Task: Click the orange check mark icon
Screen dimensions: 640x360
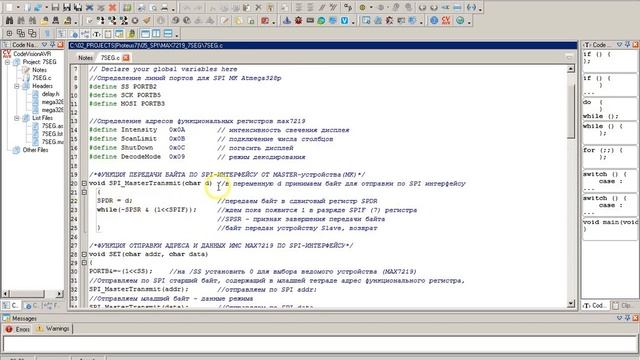Action: click(x=147, y=20)
